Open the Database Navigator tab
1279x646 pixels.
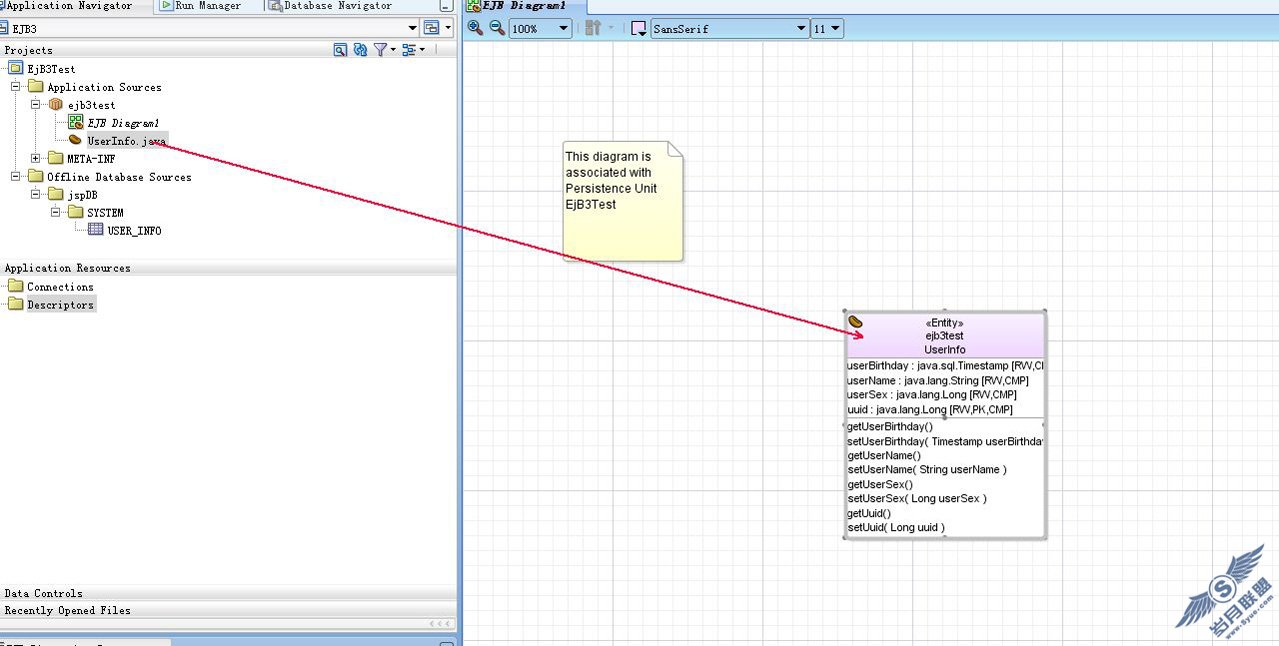pos(331,6)
